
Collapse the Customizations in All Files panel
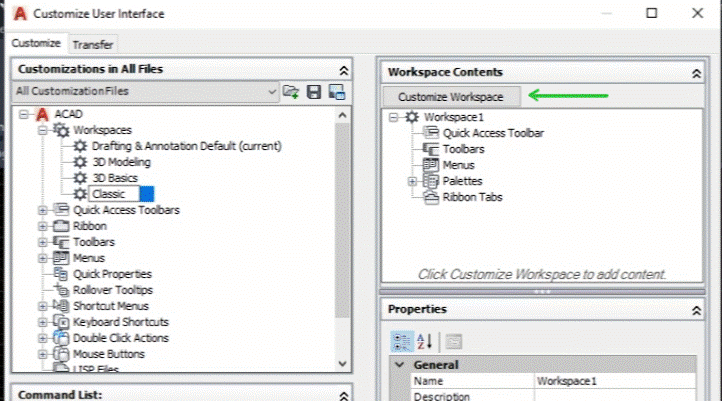coord(344,70)
